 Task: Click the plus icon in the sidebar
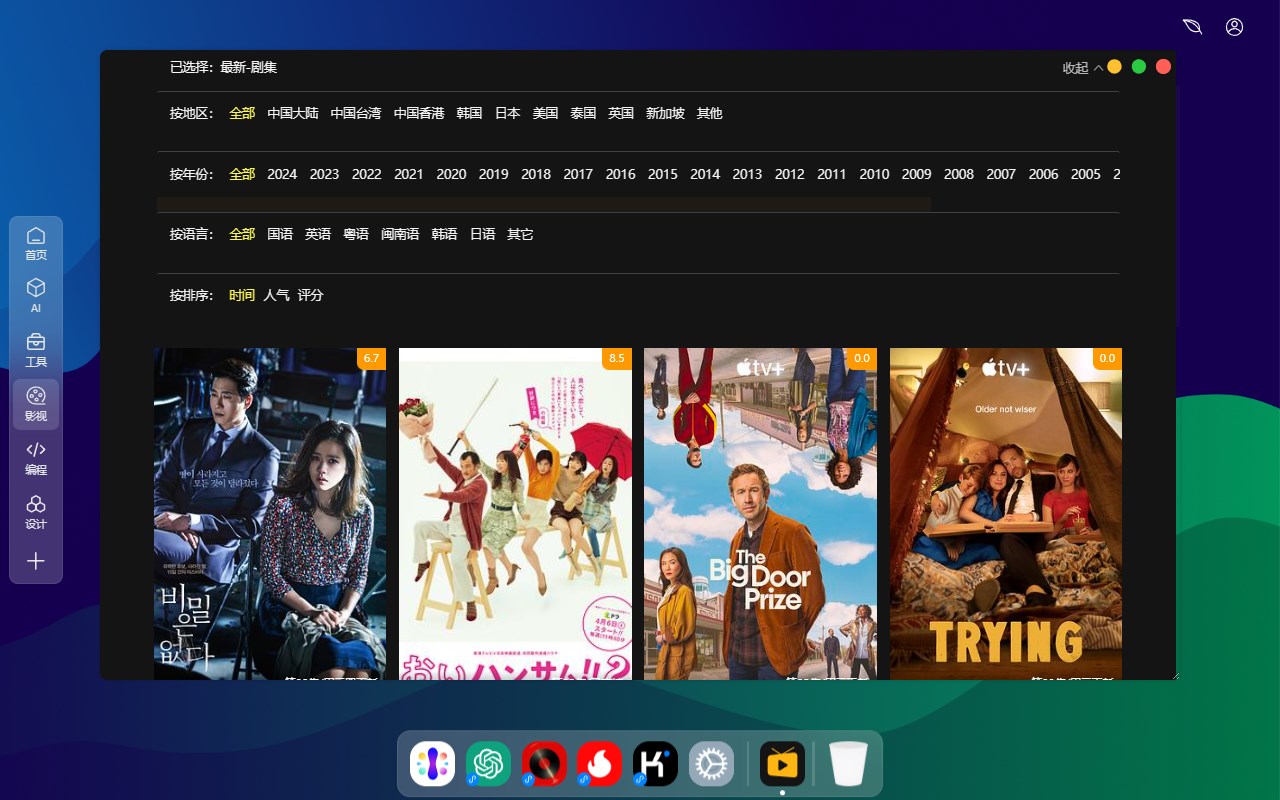[36, 561]
